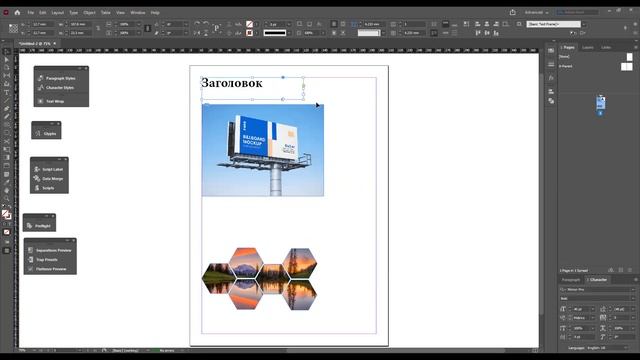The width and height of the screenshot is (640, 360).
Task: Open the Script Label panel
Action: point(49,169)
